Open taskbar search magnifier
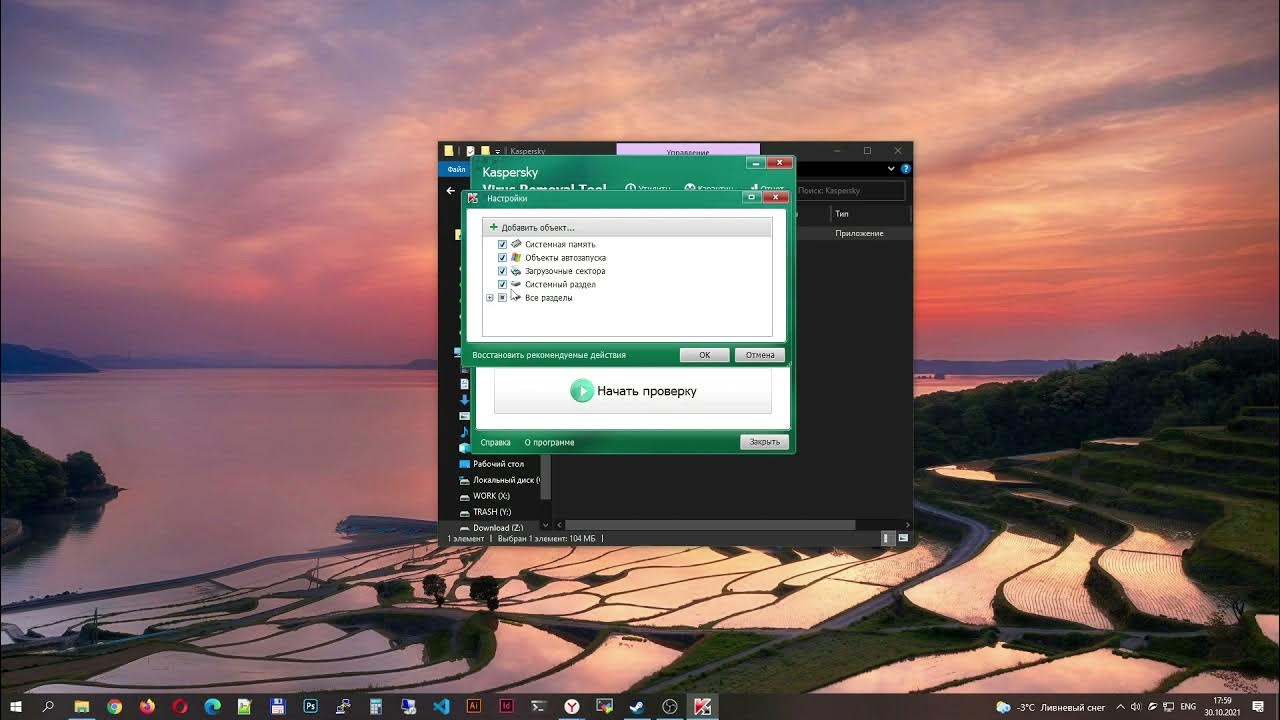Viewport: 1280px width, 720px height. 48,706
